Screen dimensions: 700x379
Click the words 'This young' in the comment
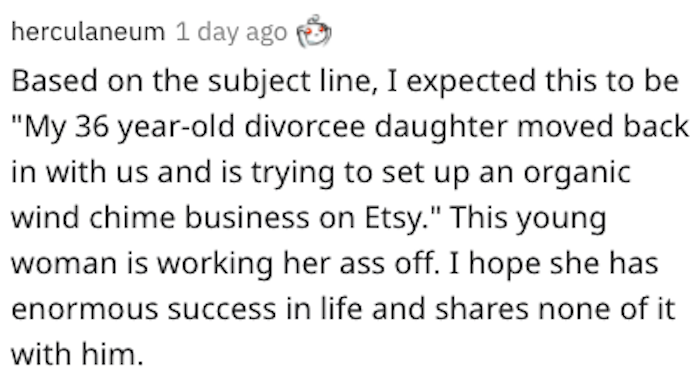coord(528,218)
